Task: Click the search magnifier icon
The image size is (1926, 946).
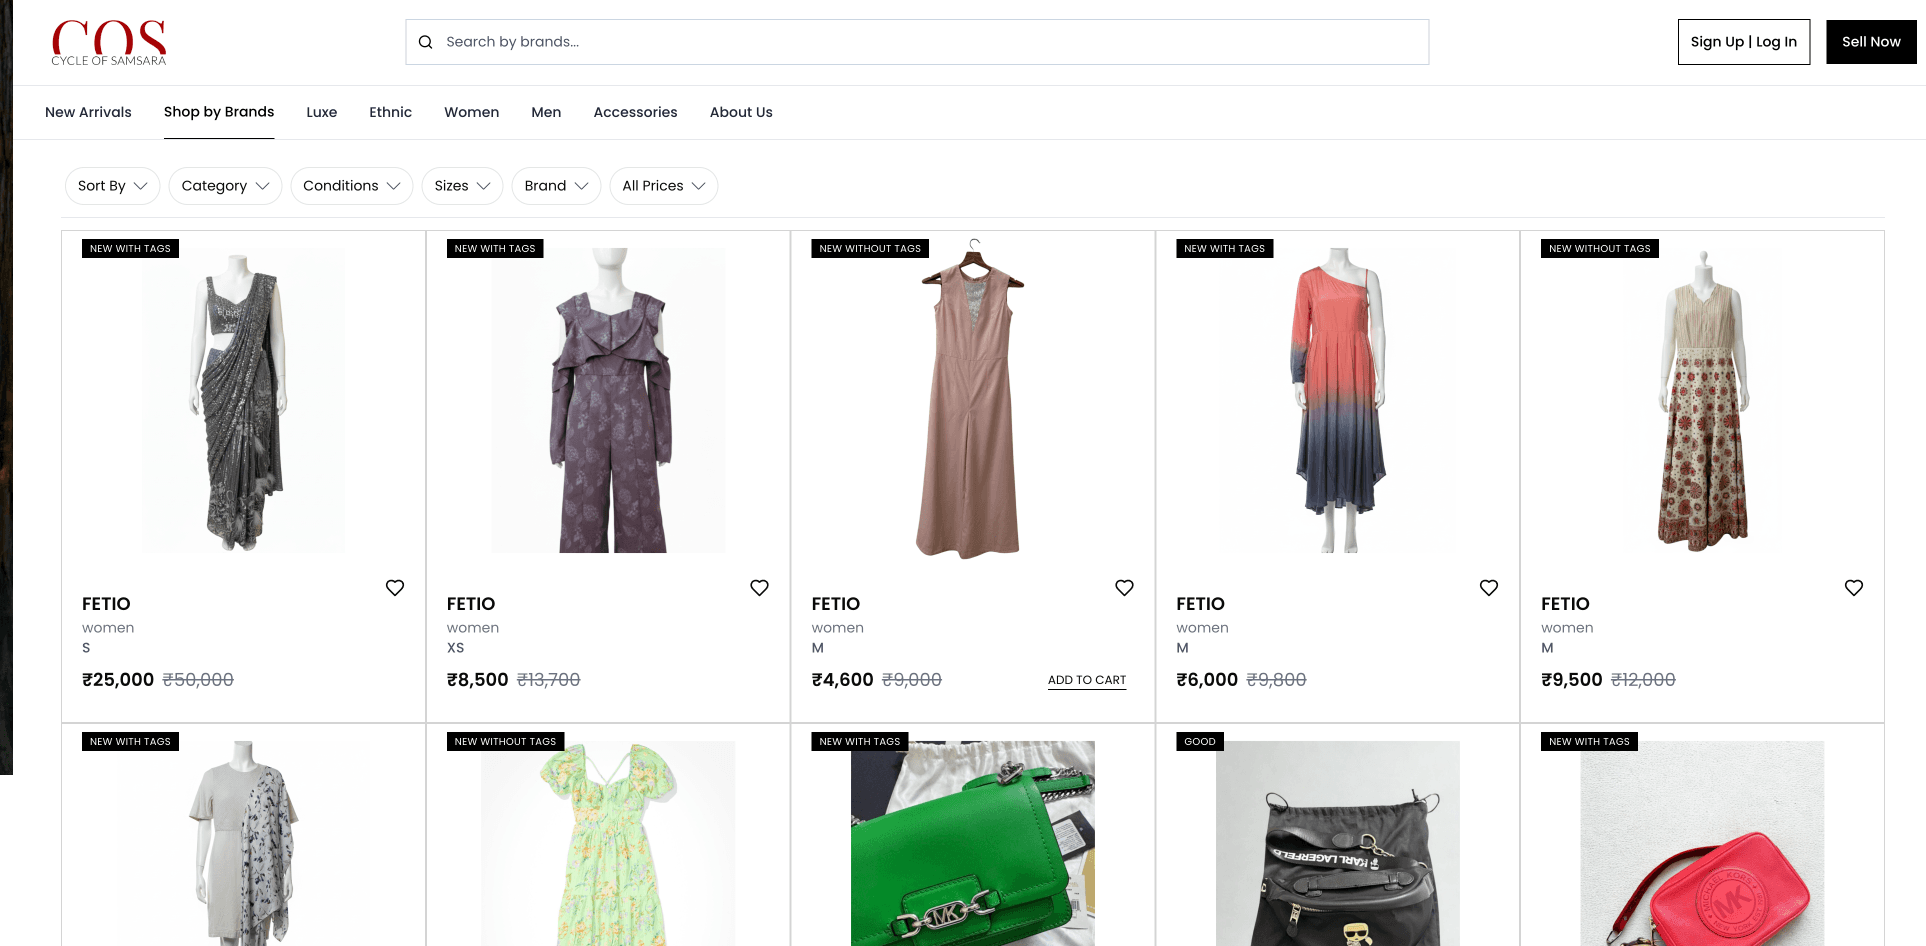Action: (x=425, y=42)
